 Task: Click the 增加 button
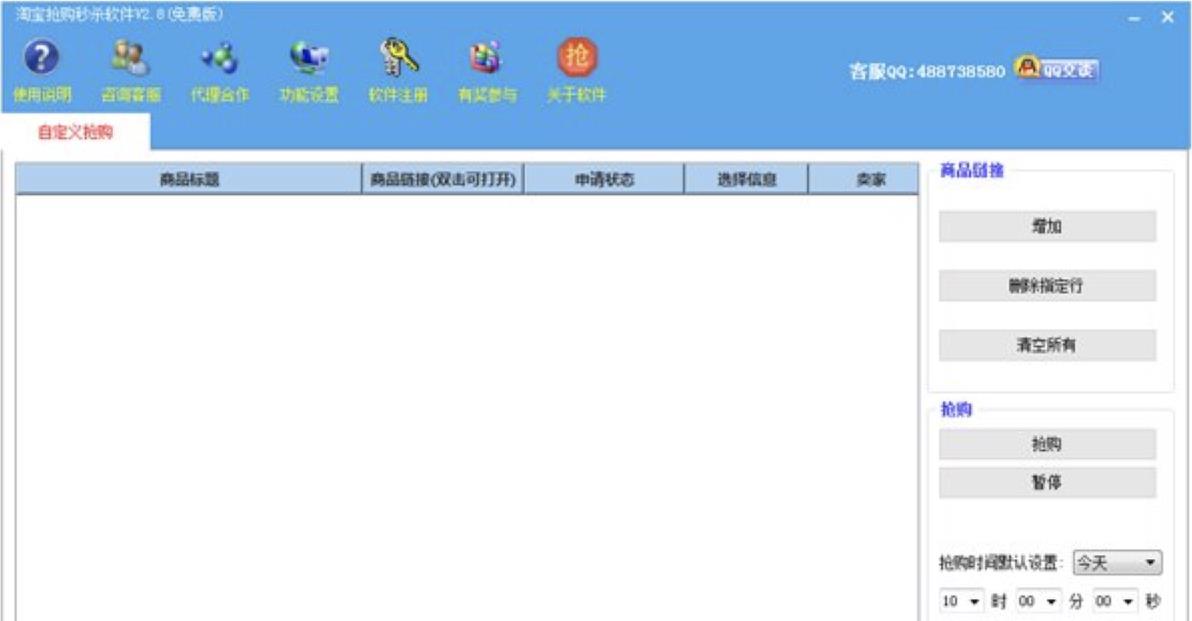coord(1047,227)
